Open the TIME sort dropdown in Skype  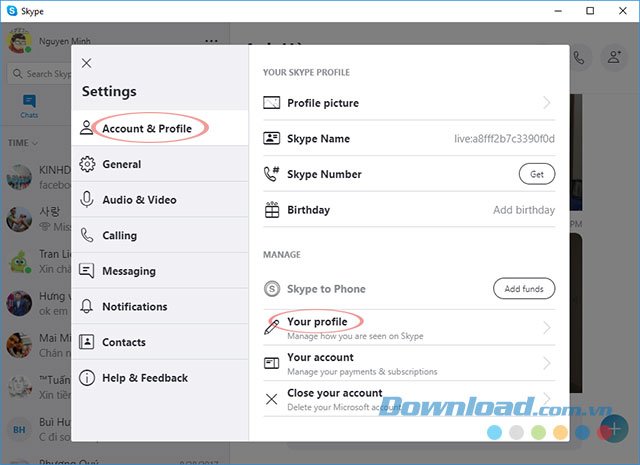pyautogui.click(x=23, y=143)
